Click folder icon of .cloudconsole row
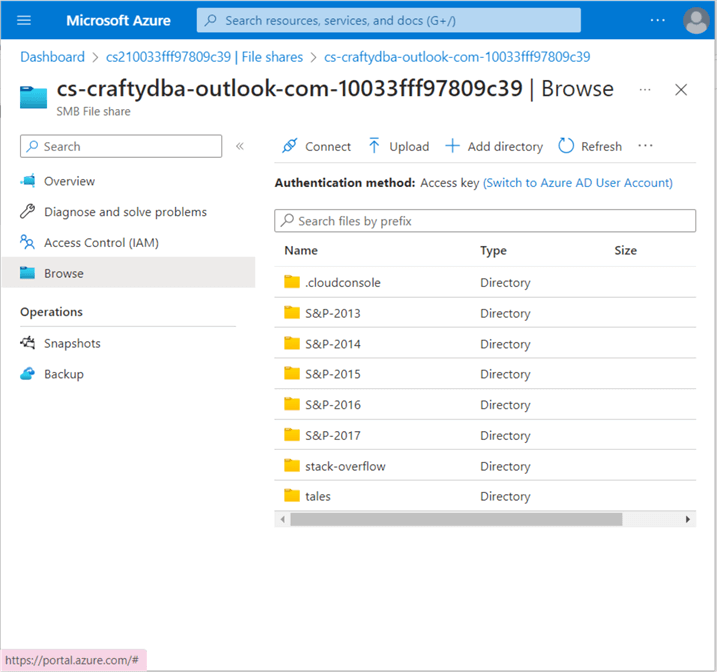717x672 pixels. [x=292, y=282]
